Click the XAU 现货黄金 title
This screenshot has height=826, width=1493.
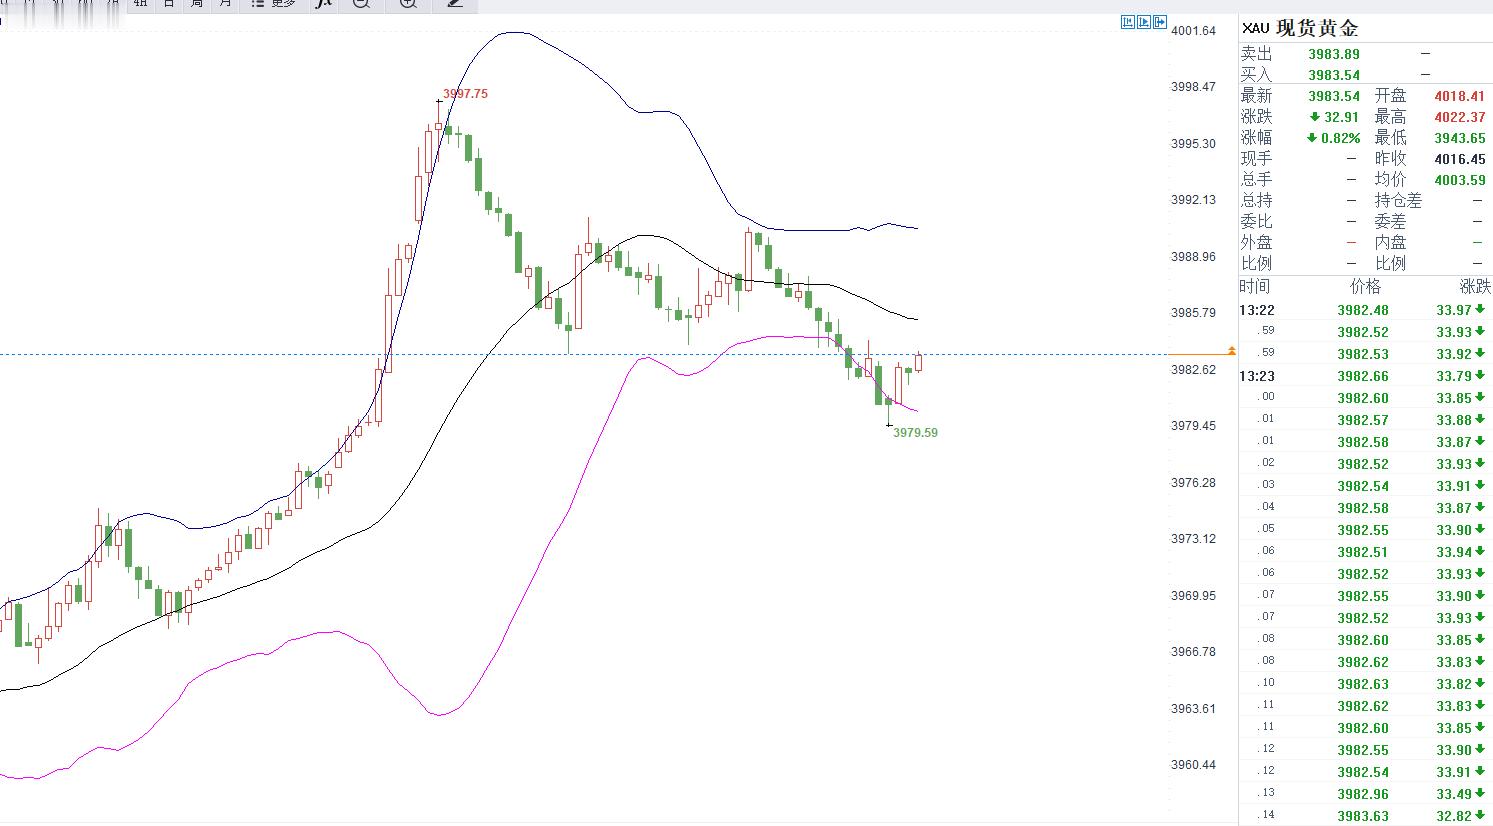(x=1300, y=28)
